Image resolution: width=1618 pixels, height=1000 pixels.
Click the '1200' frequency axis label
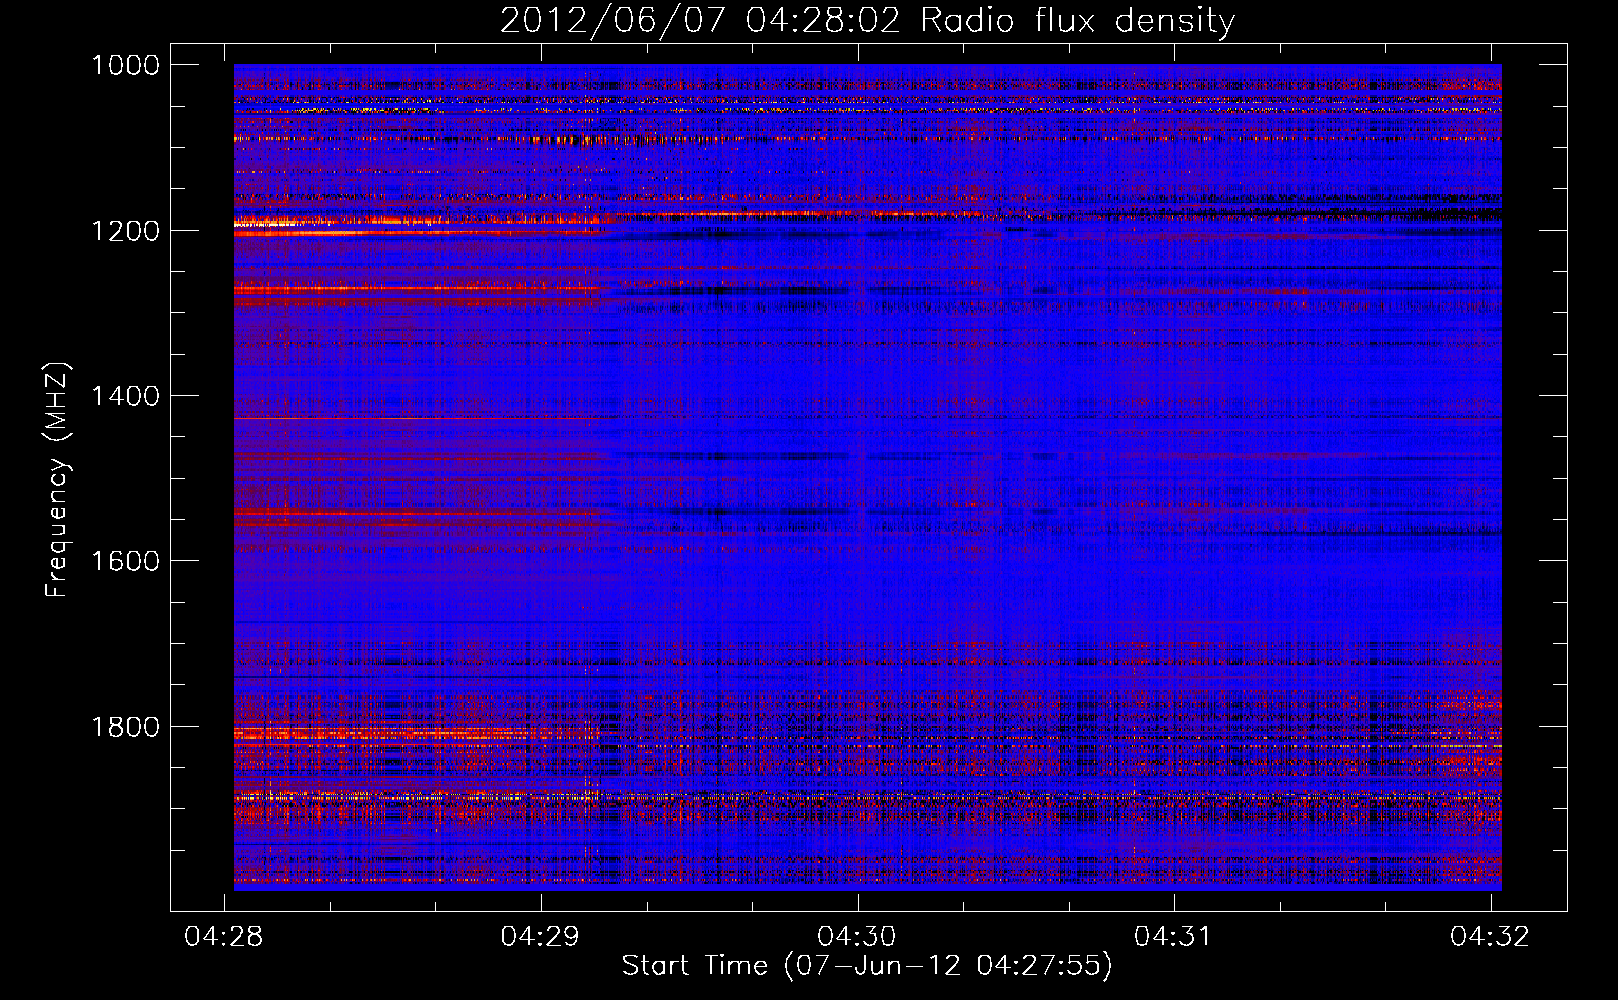125,231
